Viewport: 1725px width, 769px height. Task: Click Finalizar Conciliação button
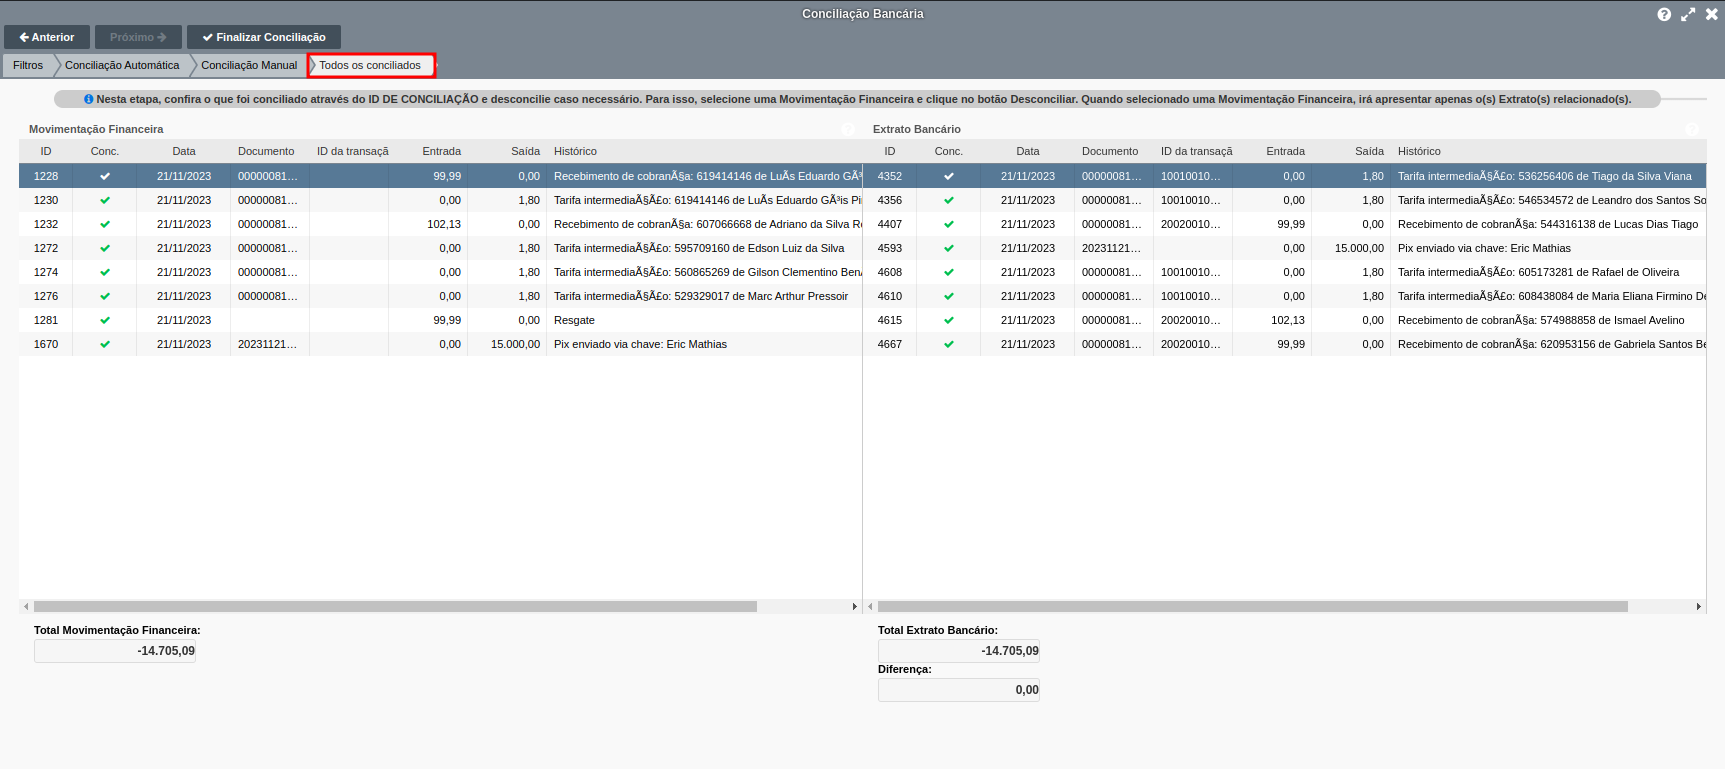[264, 37]
